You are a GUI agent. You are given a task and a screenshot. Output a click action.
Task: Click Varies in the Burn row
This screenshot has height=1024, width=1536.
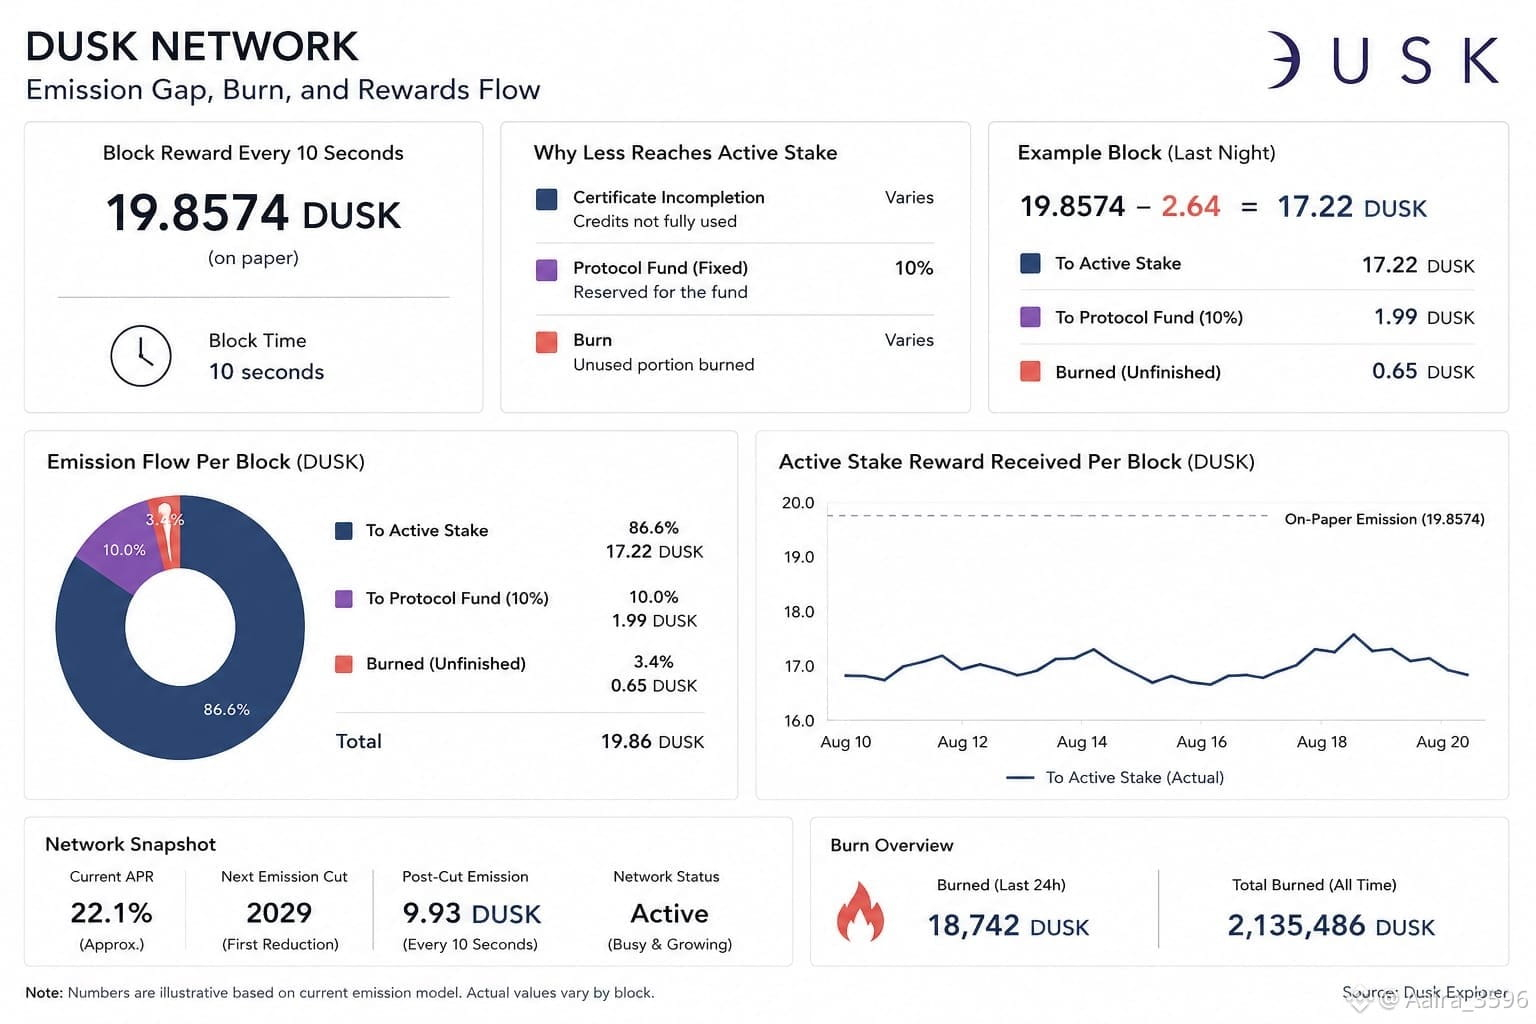(x=909, y=340)
